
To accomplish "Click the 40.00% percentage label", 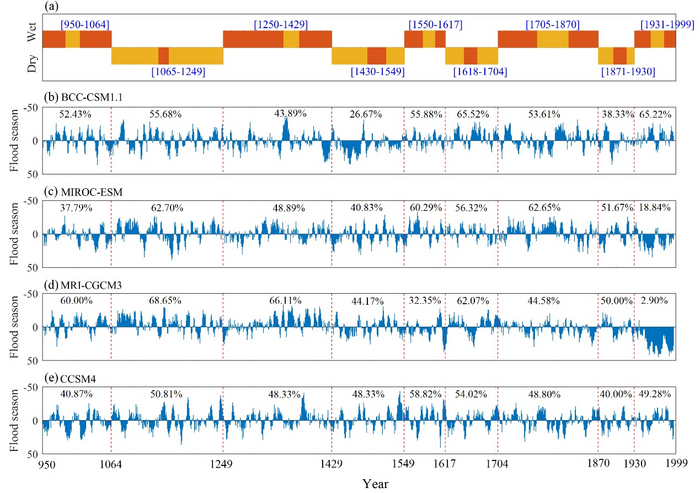I will coord(616,394).
